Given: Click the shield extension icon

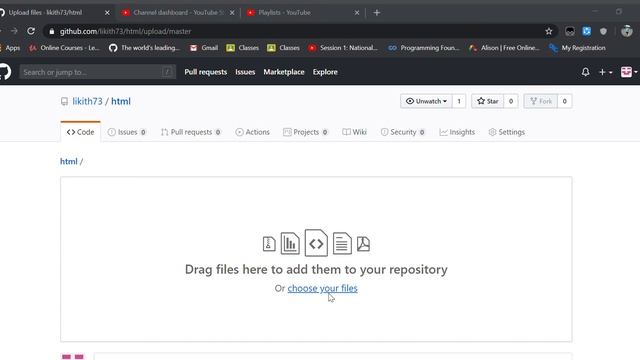Looking at the screenshot, I should 603,31.
